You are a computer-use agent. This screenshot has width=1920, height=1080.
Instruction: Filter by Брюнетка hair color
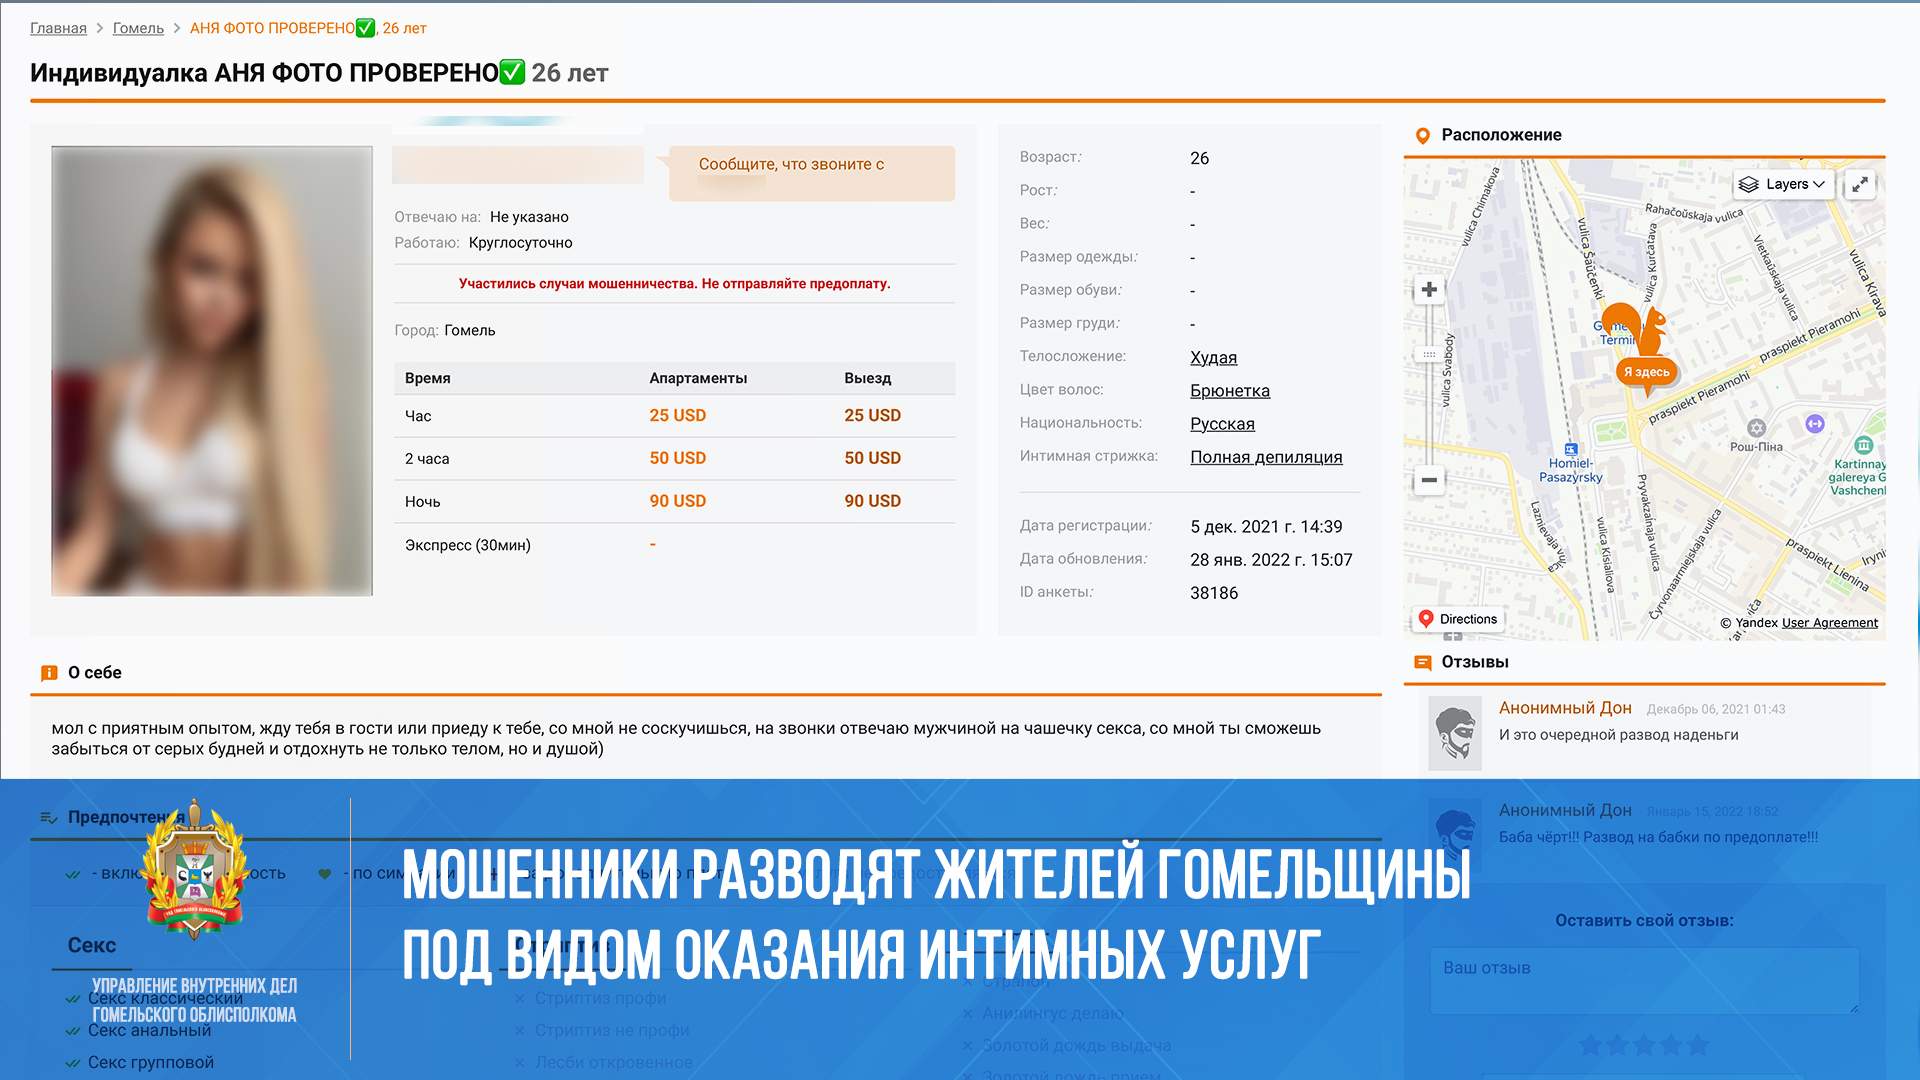coord(1229,391)
